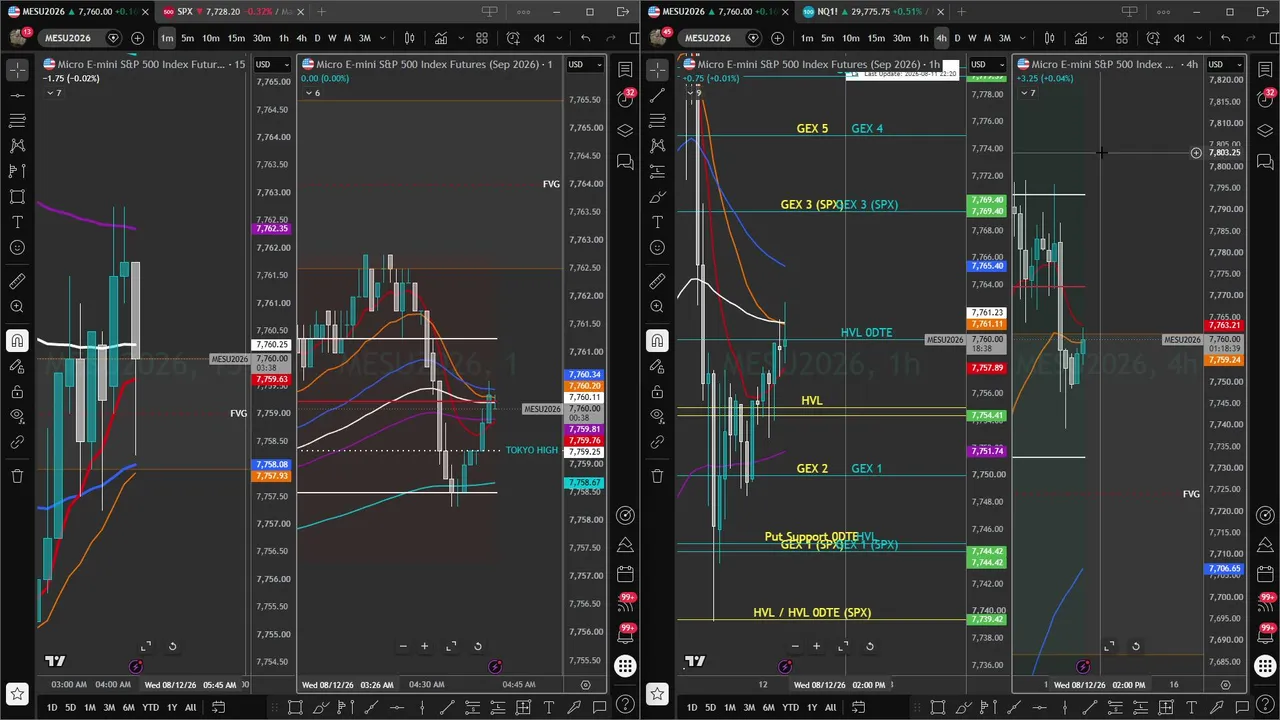
Task: Start bar replay in the left window
Action: click(539, 38)
